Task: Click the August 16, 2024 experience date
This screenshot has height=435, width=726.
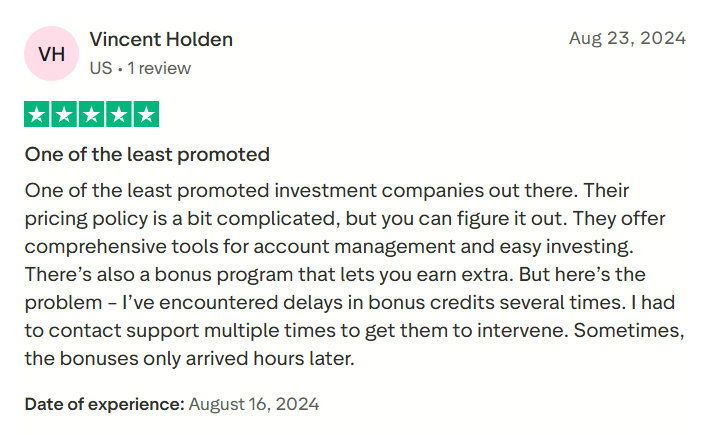Action: tap(254, 404)
